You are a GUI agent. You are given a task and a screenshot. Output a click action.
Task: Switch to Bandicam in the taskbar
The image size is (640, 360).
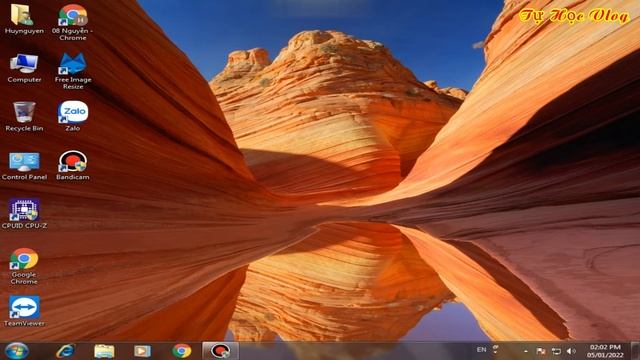pyautogui.click(x=220, y=351)
